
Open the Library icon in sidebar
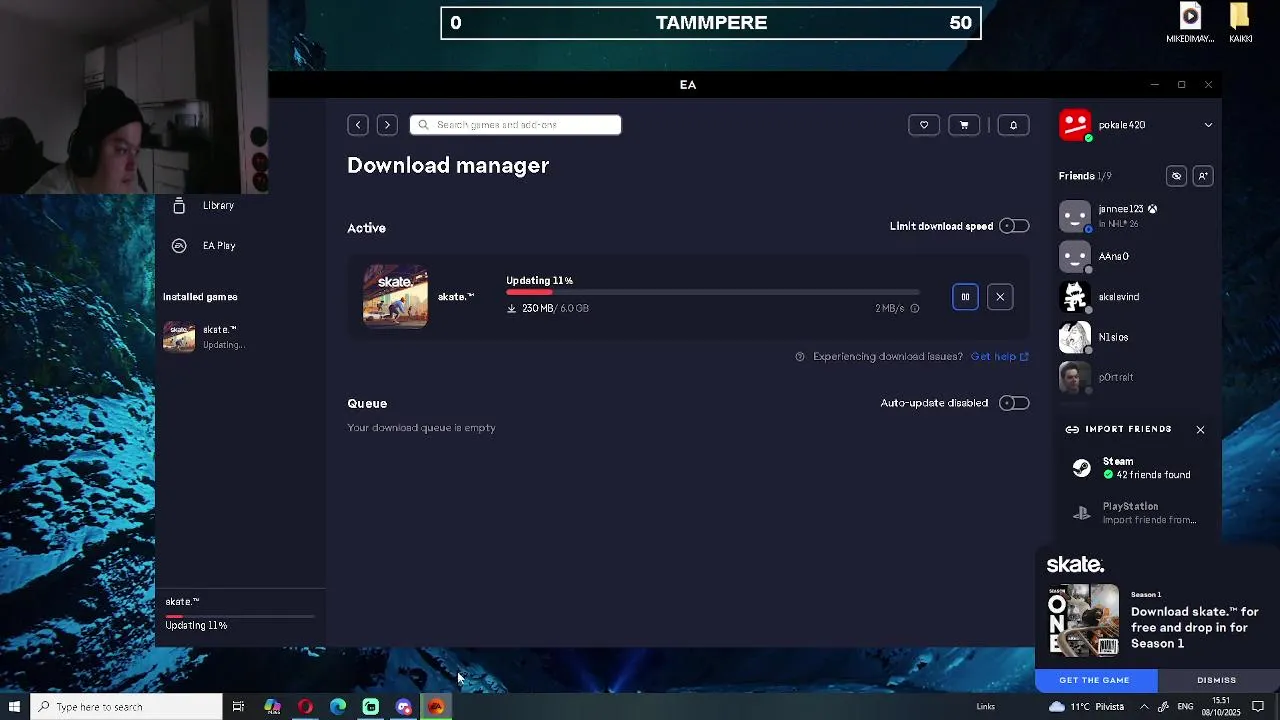179,206
